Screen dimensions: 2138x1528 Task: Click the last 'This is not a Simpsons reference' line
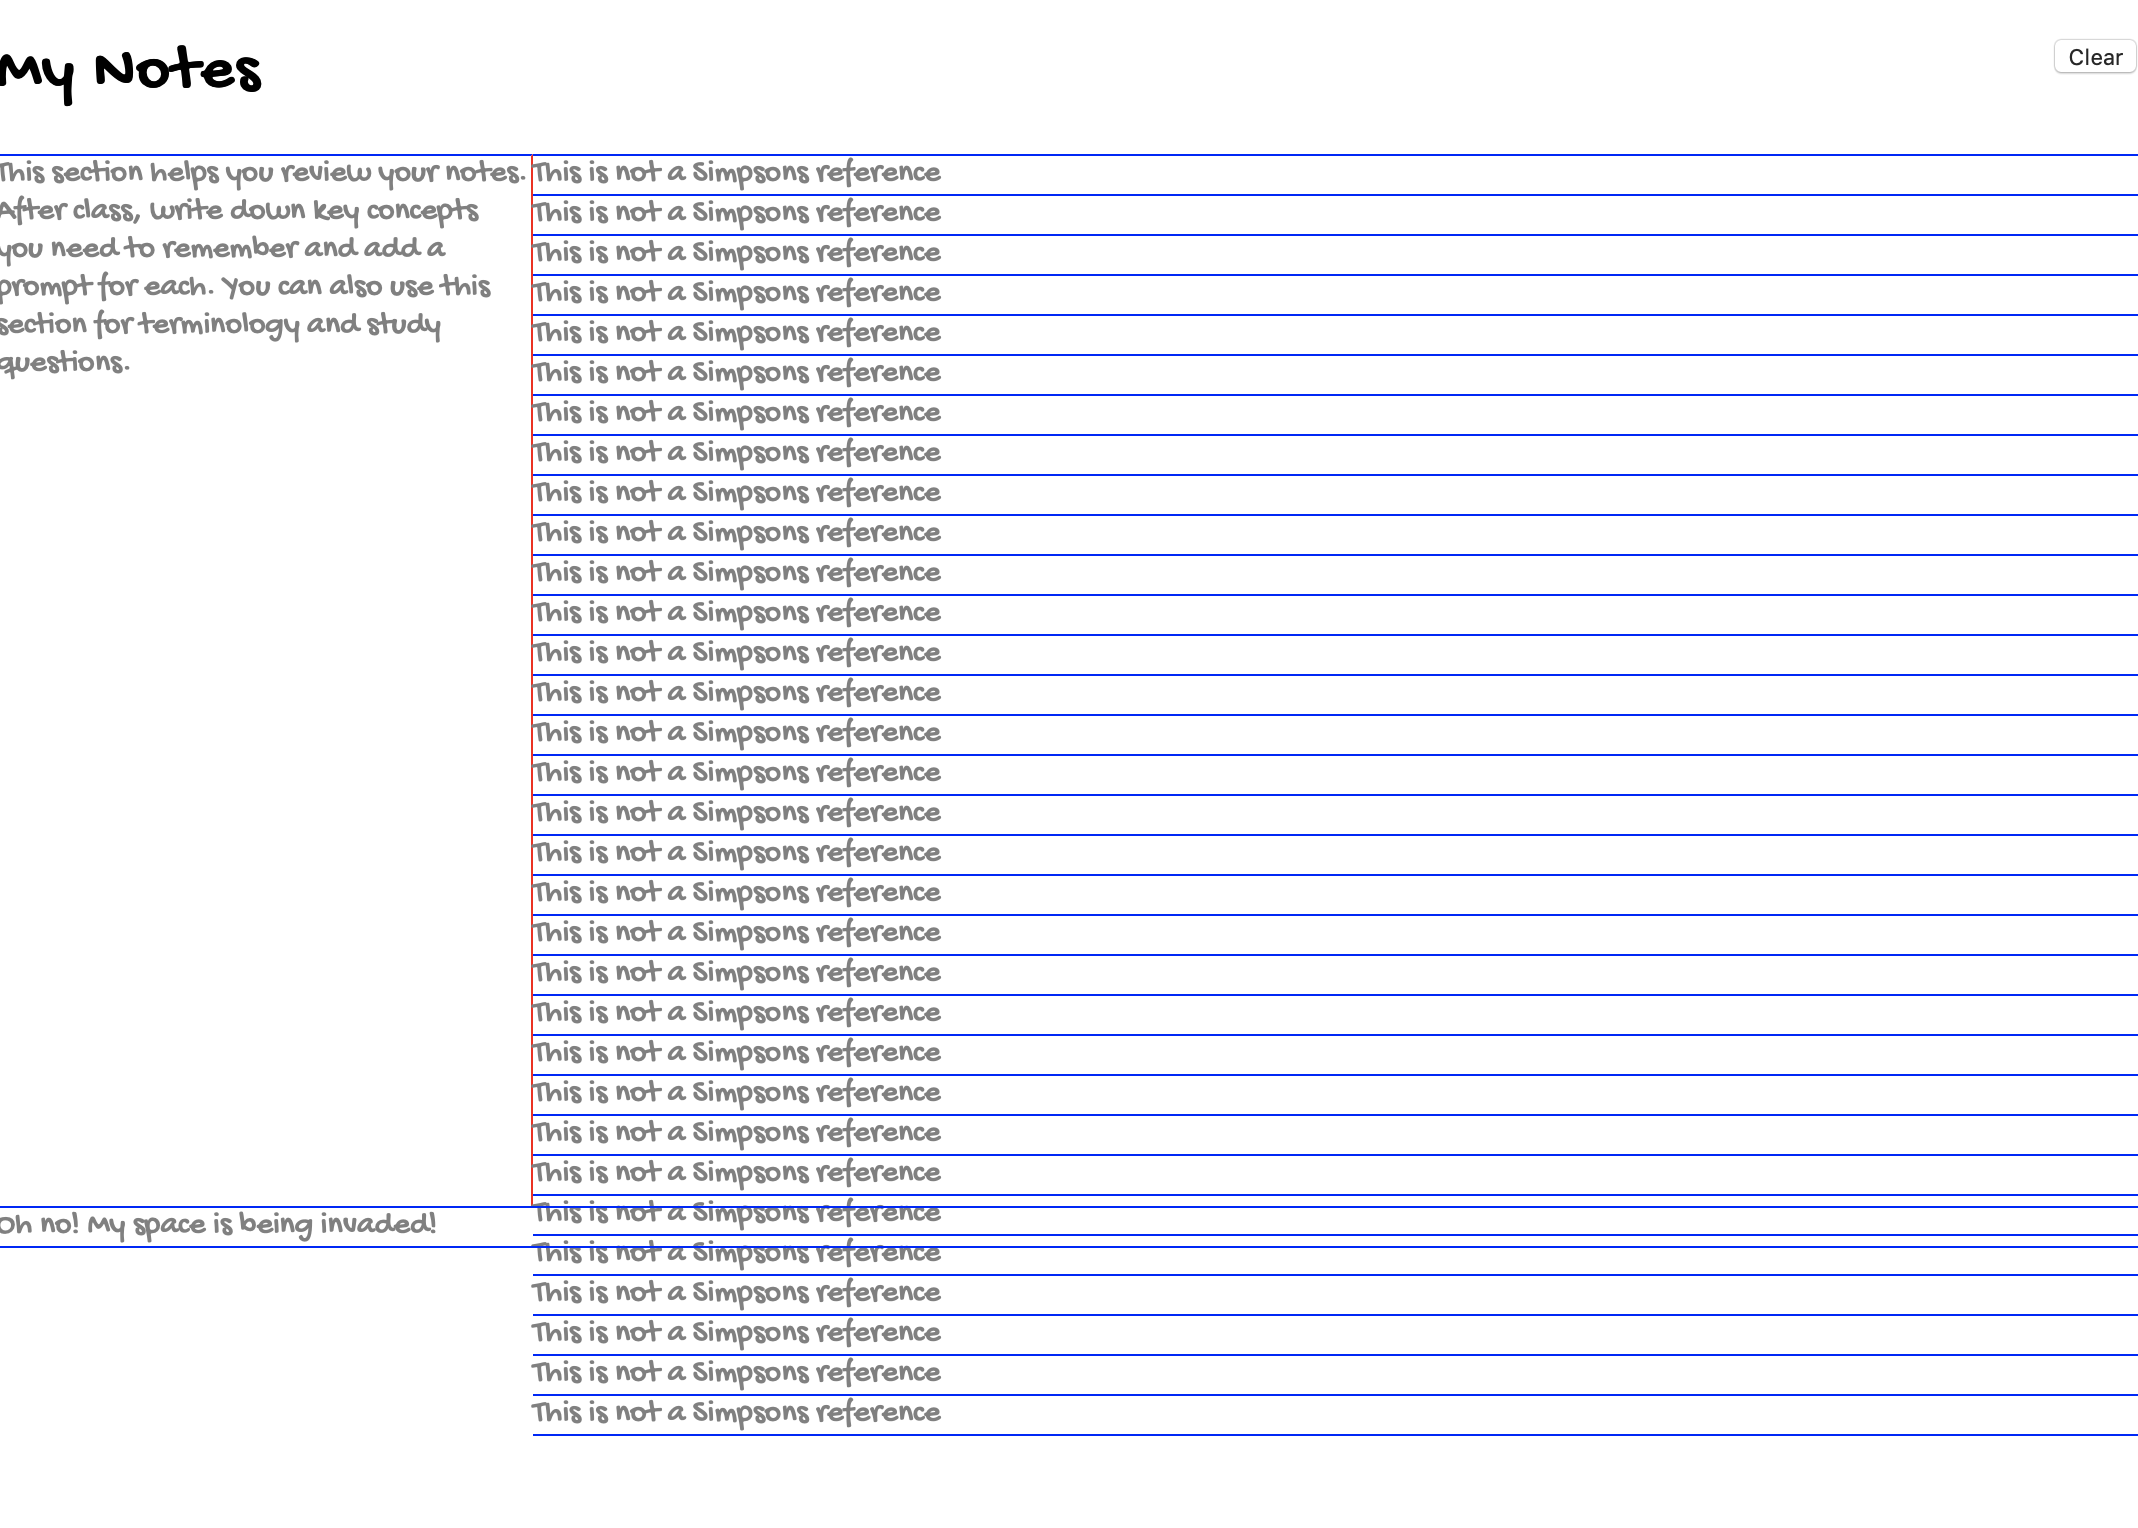(735, 1412)
